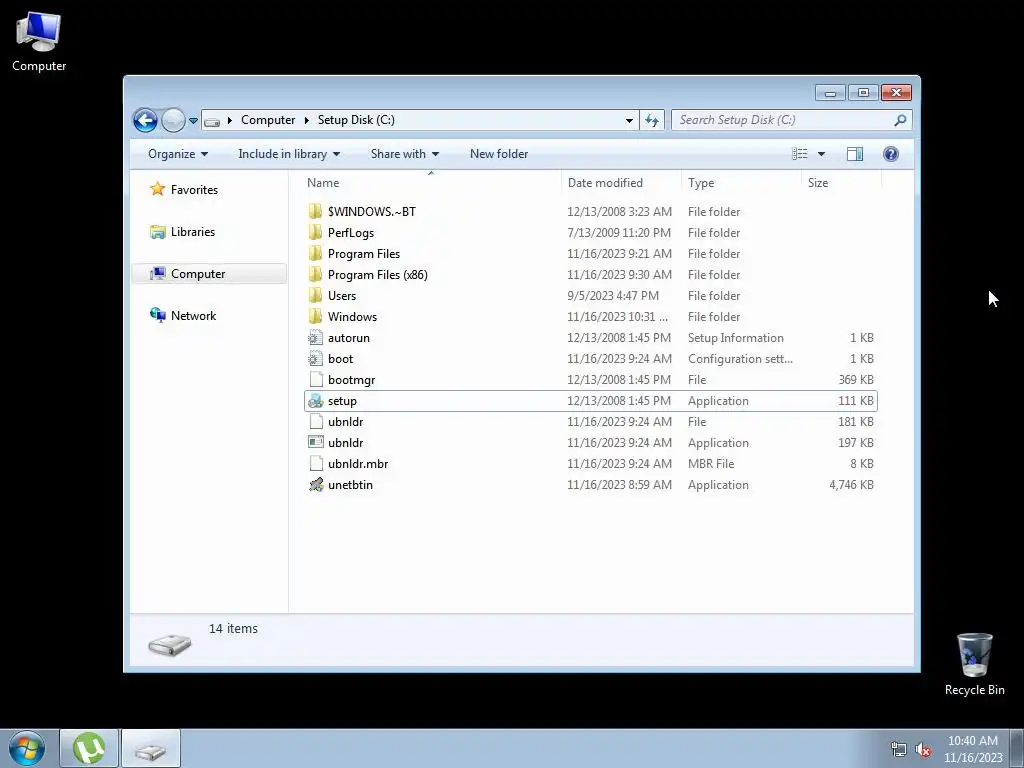Select the Users folder icon
The image size is (1024, 768).
(x=315, y=295)
